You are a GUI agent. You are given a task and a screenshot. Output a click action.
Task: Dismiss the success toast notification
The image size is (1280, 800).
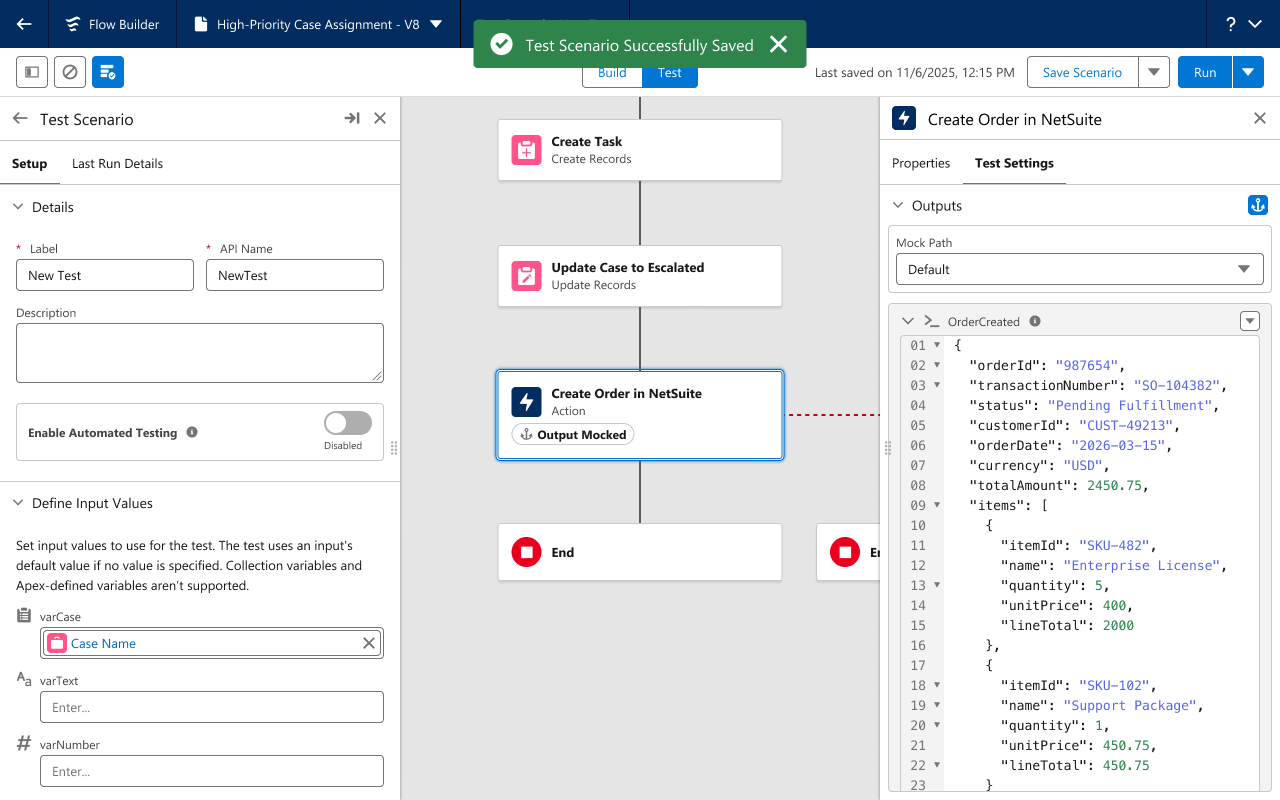pos(778,44)
